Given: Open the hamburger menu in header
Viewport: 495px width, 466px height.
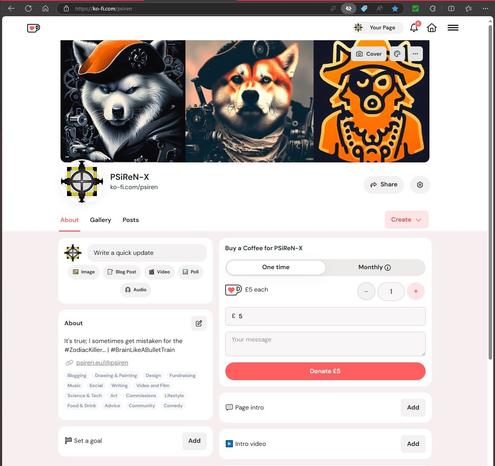Looking at the screenshot, I should (x=453, y=28).
